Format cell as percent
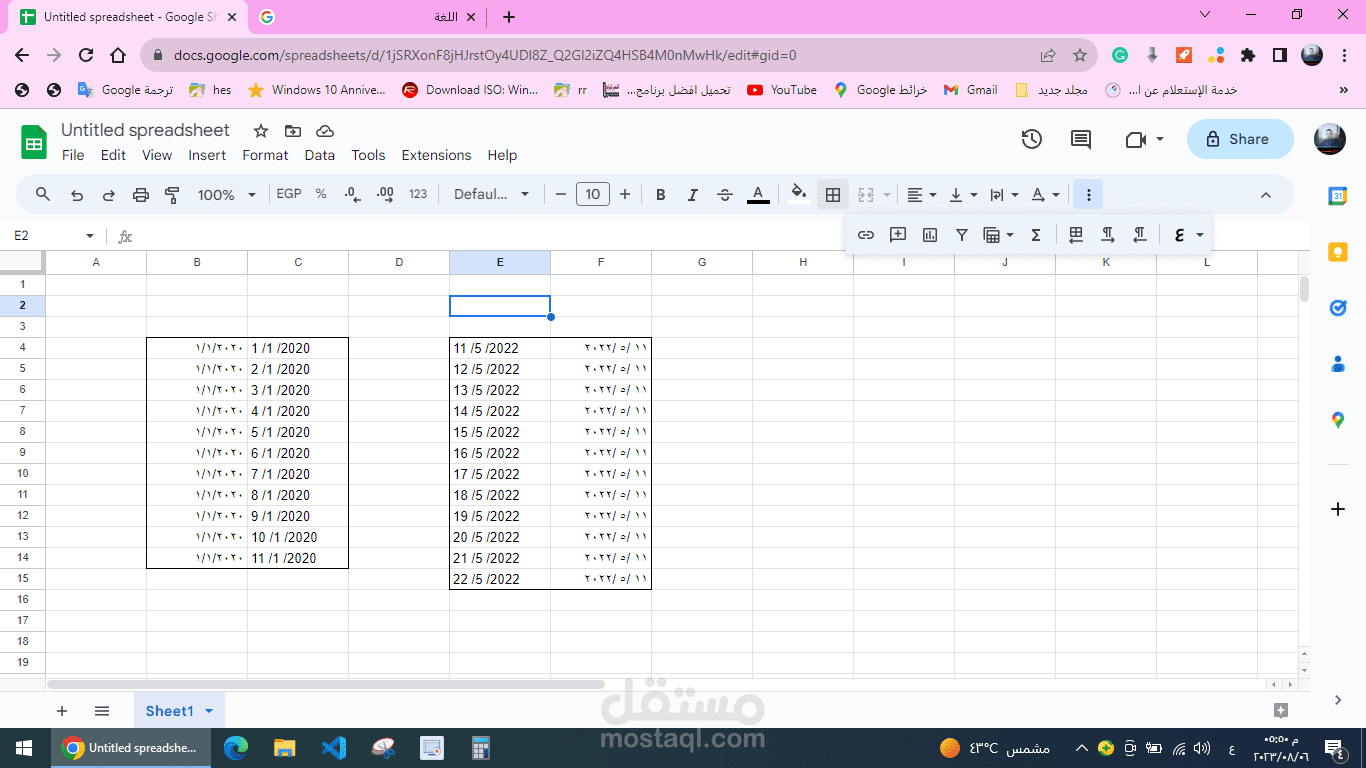 coord(321,194)
